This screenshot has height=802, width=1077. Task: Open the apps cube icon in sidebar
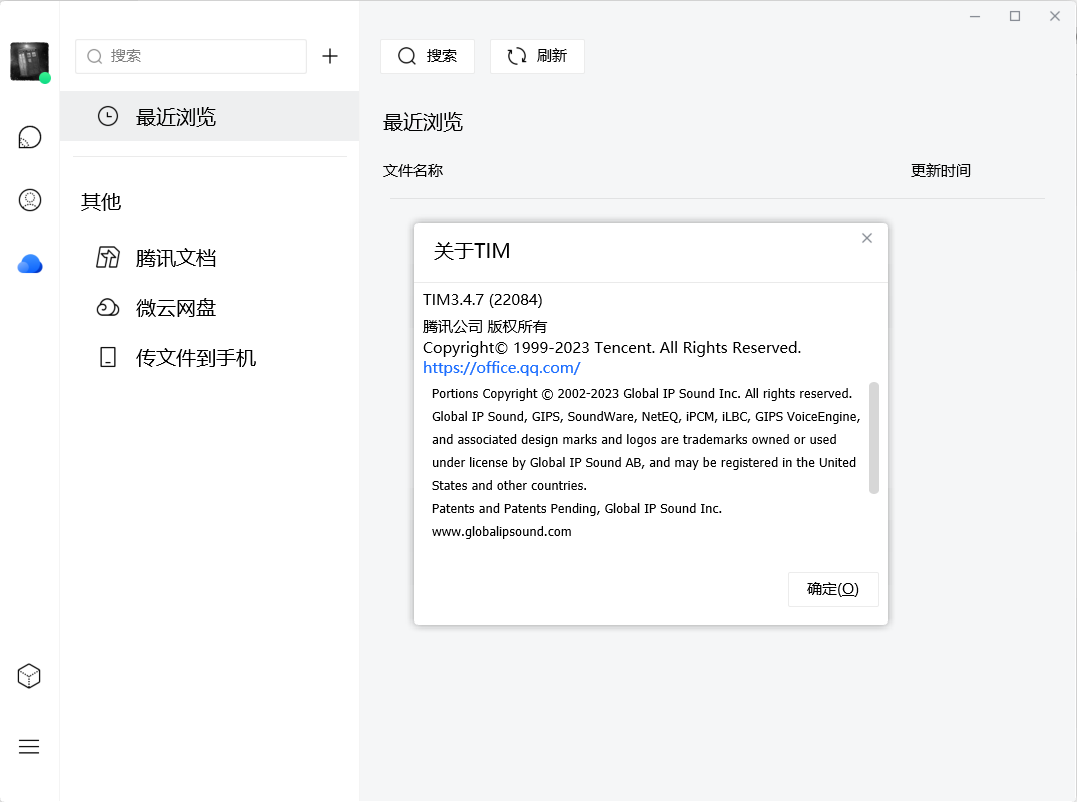click(29, 676)
